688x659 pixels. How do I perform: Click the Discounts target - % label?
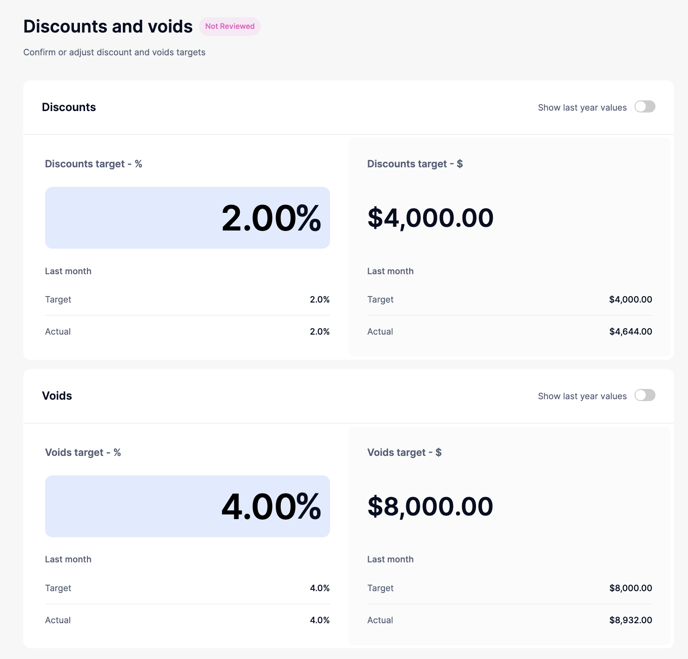coord(94,164)
